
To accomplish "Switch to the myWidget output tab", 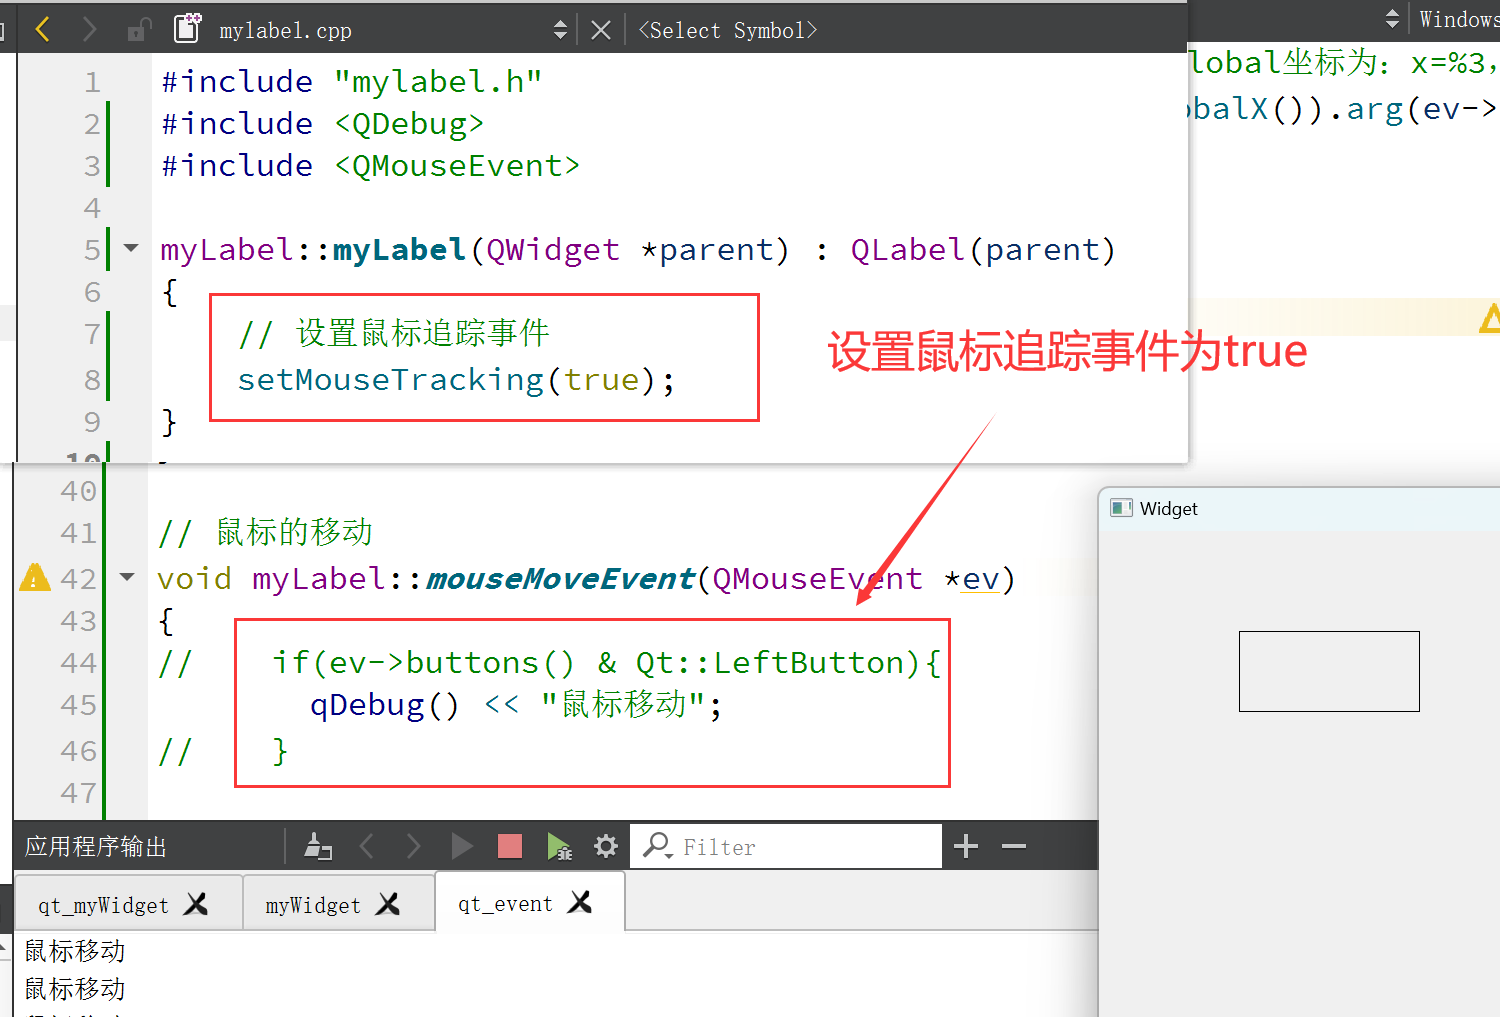I will [x=313, y=905].
